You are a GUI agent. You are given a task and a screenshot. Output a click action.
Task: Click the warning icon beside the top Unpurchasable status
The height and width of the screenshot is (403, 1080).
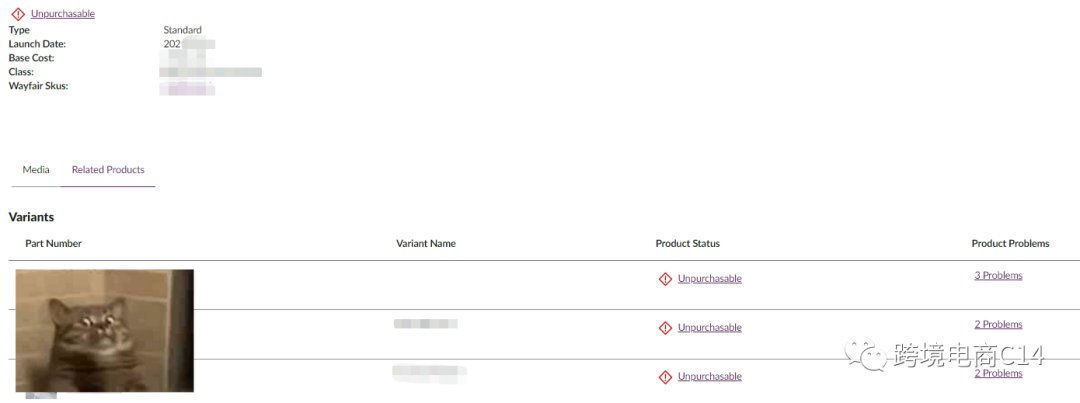[18, 14]
